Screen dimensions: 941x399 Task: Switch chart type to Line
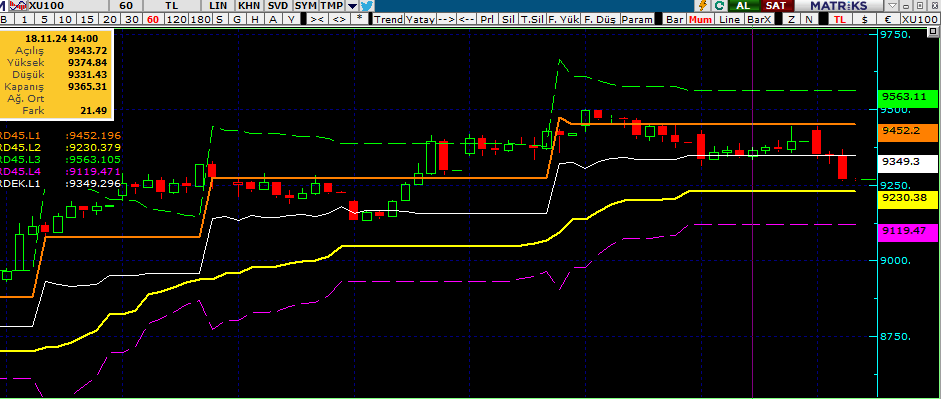point(729,19)
